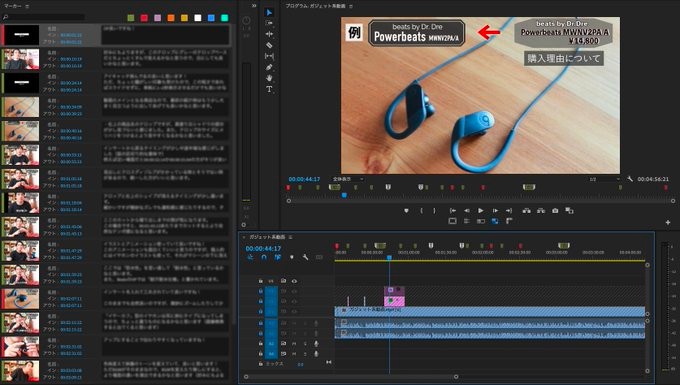This screenshot has width=680, height=385.
Task: Click the red marker color swatch
Action: coord(144,18)
